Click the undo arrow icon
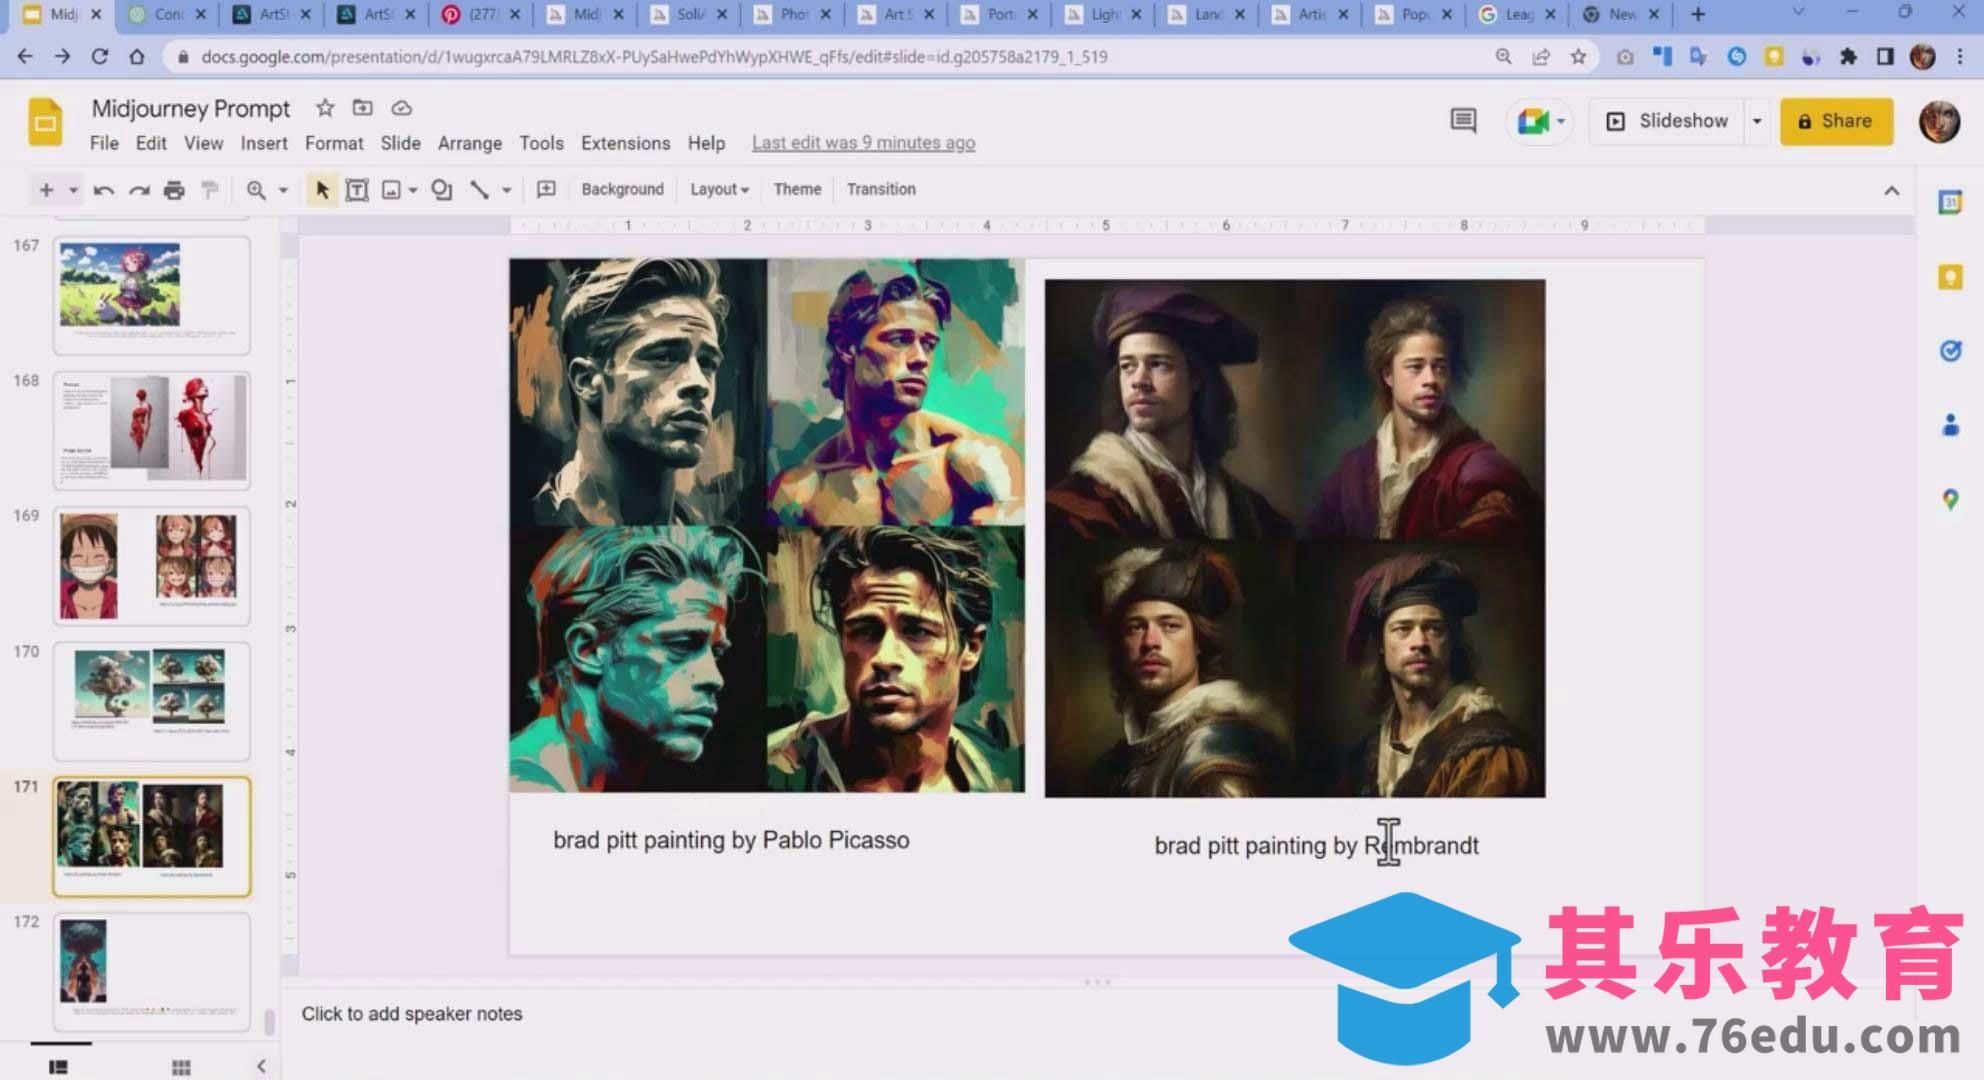 tap(103, 189)
